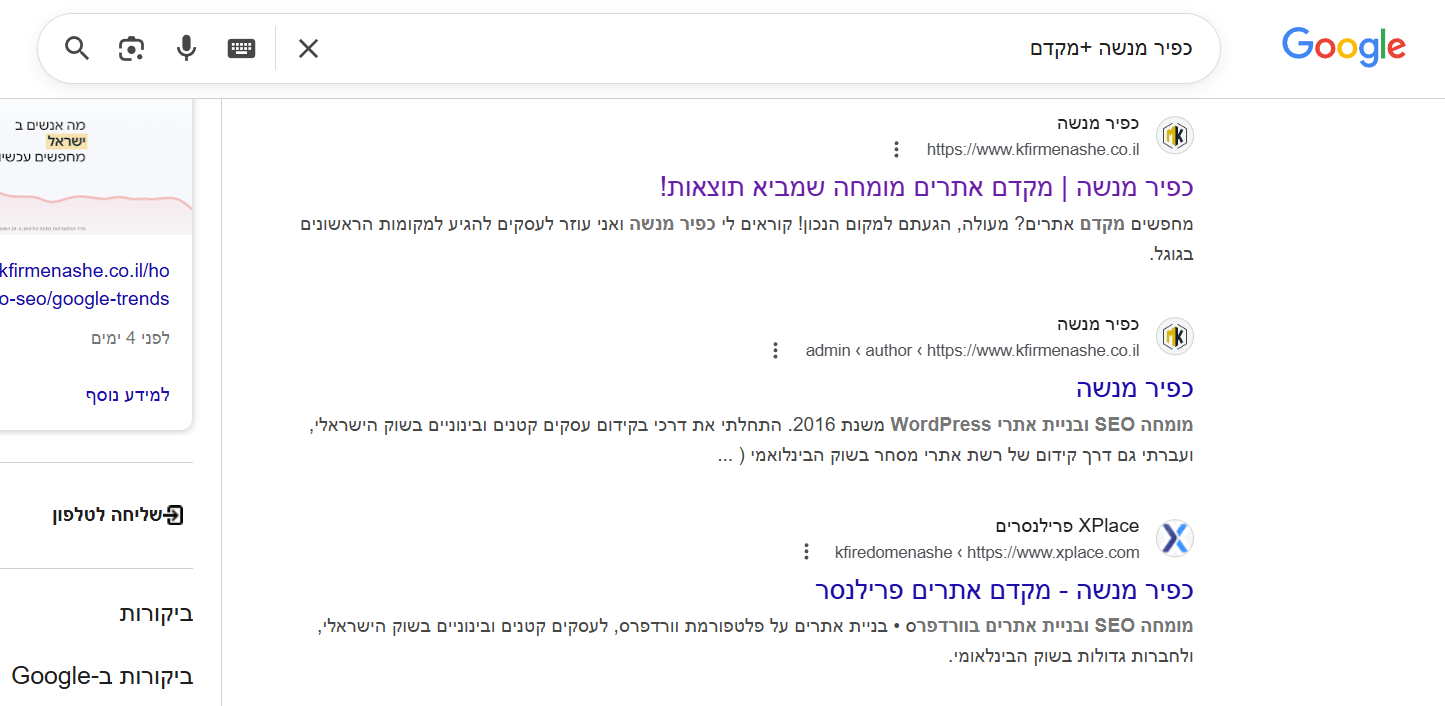Click the admin › author breadcrumb URL
The image size is (1445, 706).
[x=973, y=351]
